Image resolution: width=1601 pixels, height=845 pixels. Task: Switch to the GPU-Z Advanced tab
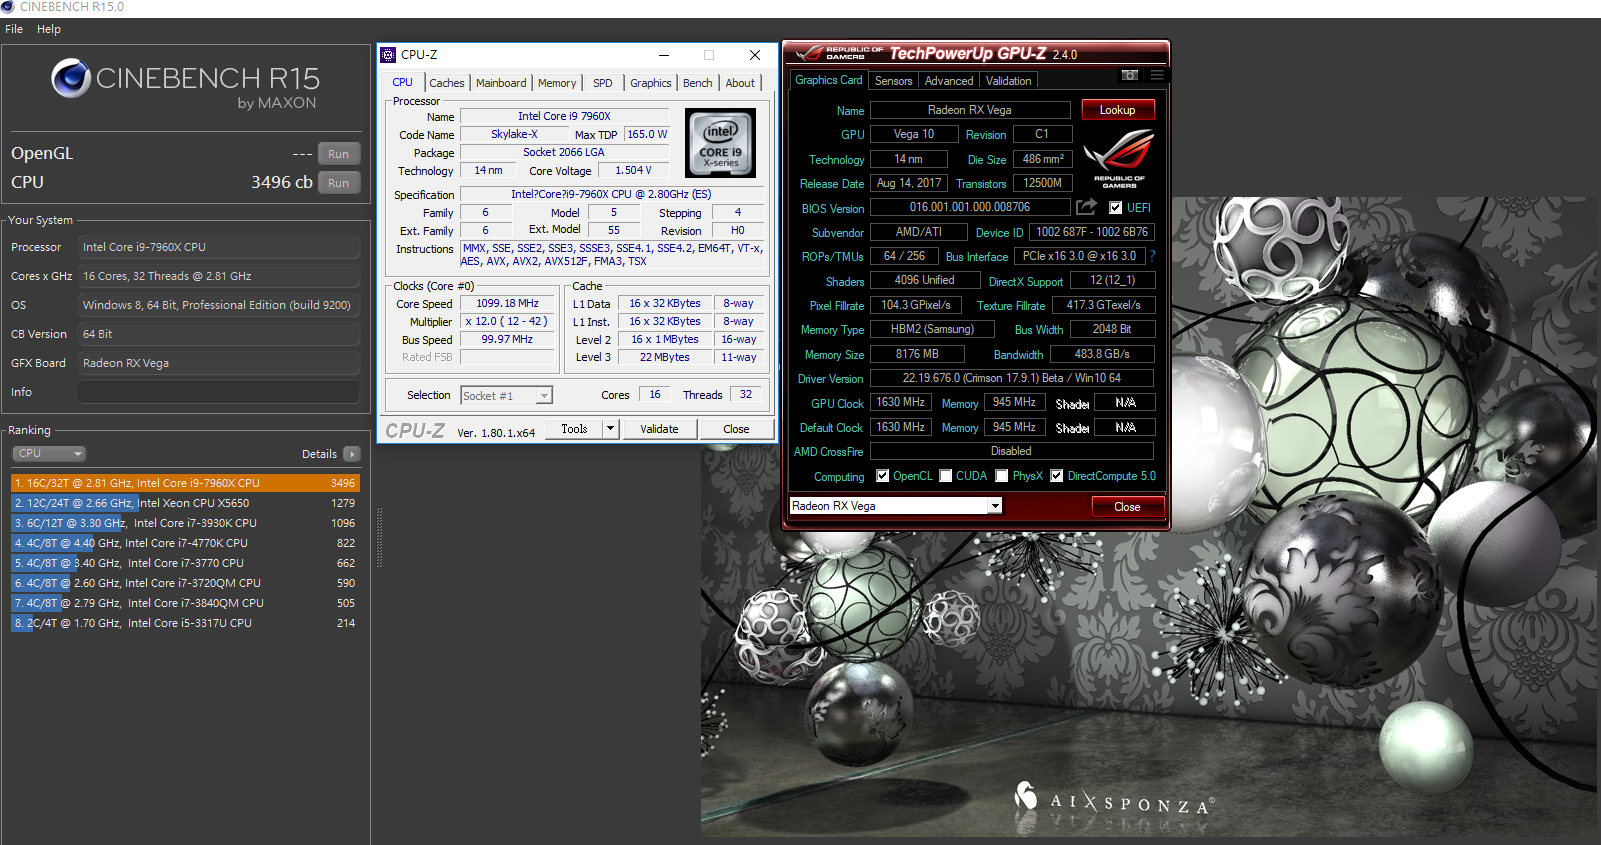tap(949, 81)
